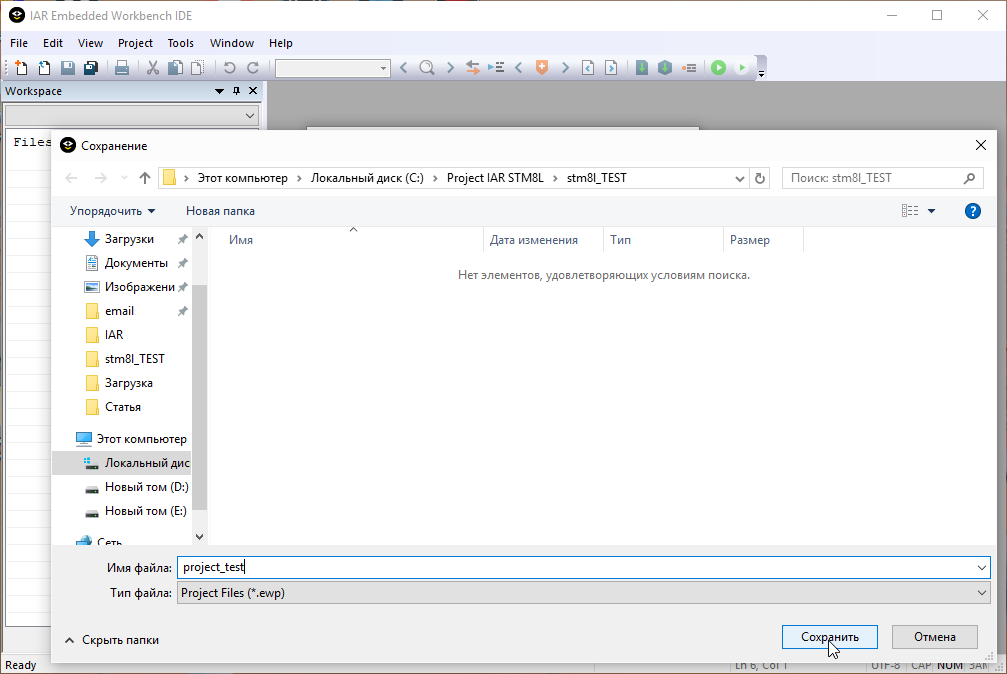Click Сохранить button
The height and width of the screenshot is (674, 1007).
830,637
